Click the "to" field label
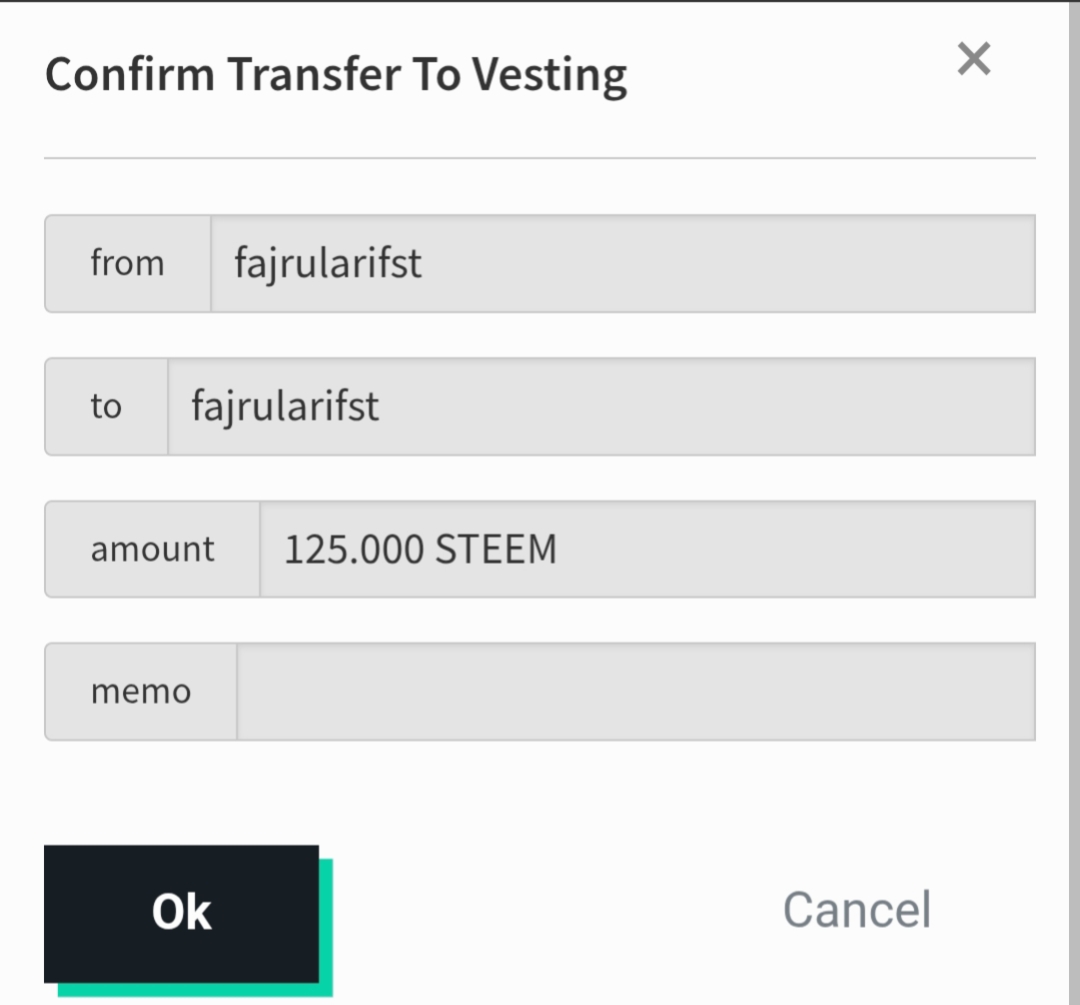Image resolution: width=1080 pixels, height=1005 pixels. point(105,407)
